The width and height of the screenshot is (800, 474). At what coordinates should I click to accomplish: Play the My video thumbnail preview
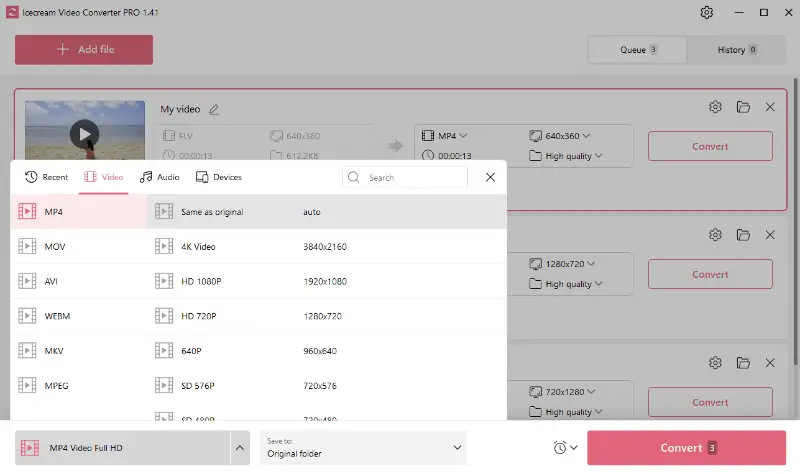85,134
